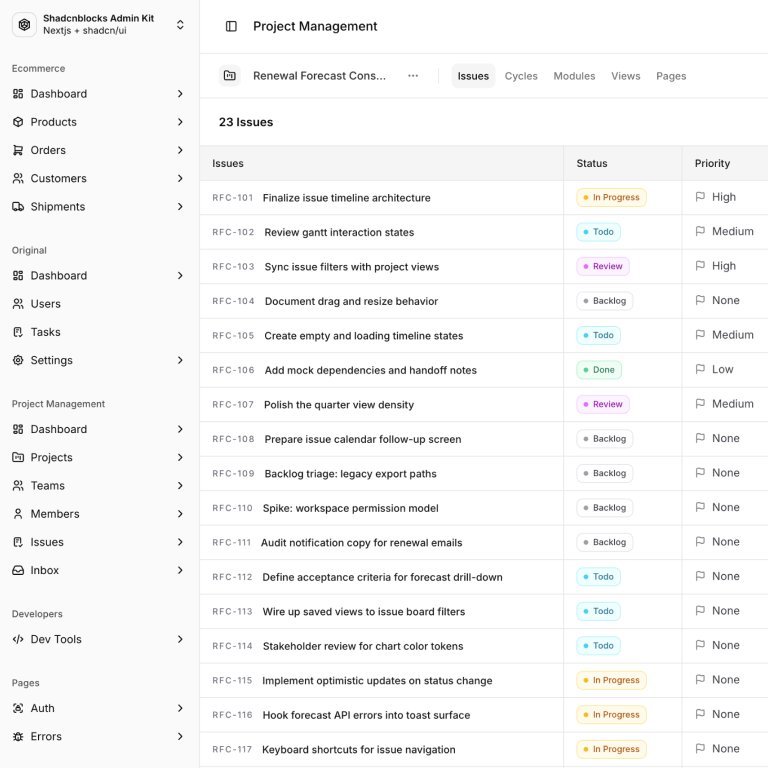This screenshot has width=768, height=768.
Task: Select issue 'Hook forecast API errors into toast surface'
Action: [366, 715]
